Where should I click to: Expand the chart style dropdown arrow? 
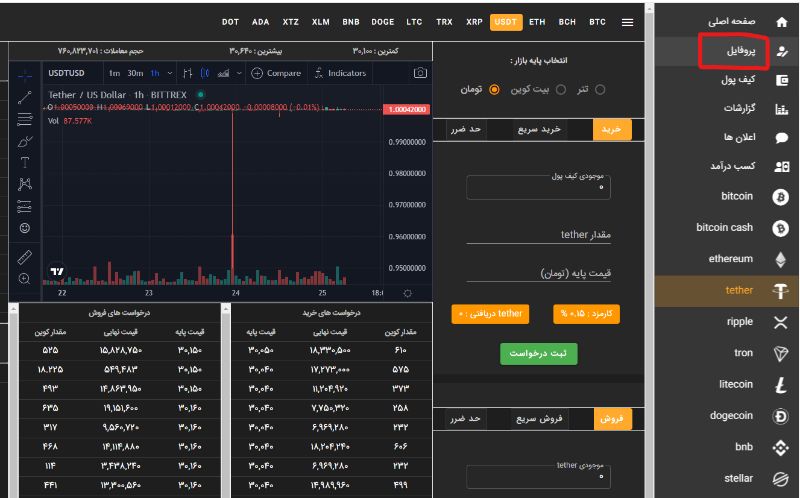point(239,73)
